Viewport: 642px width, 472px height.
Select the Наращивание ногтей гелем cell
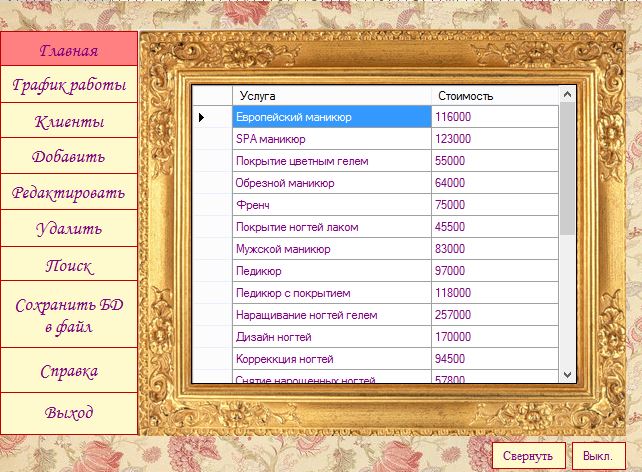click(x=332, y=315)
